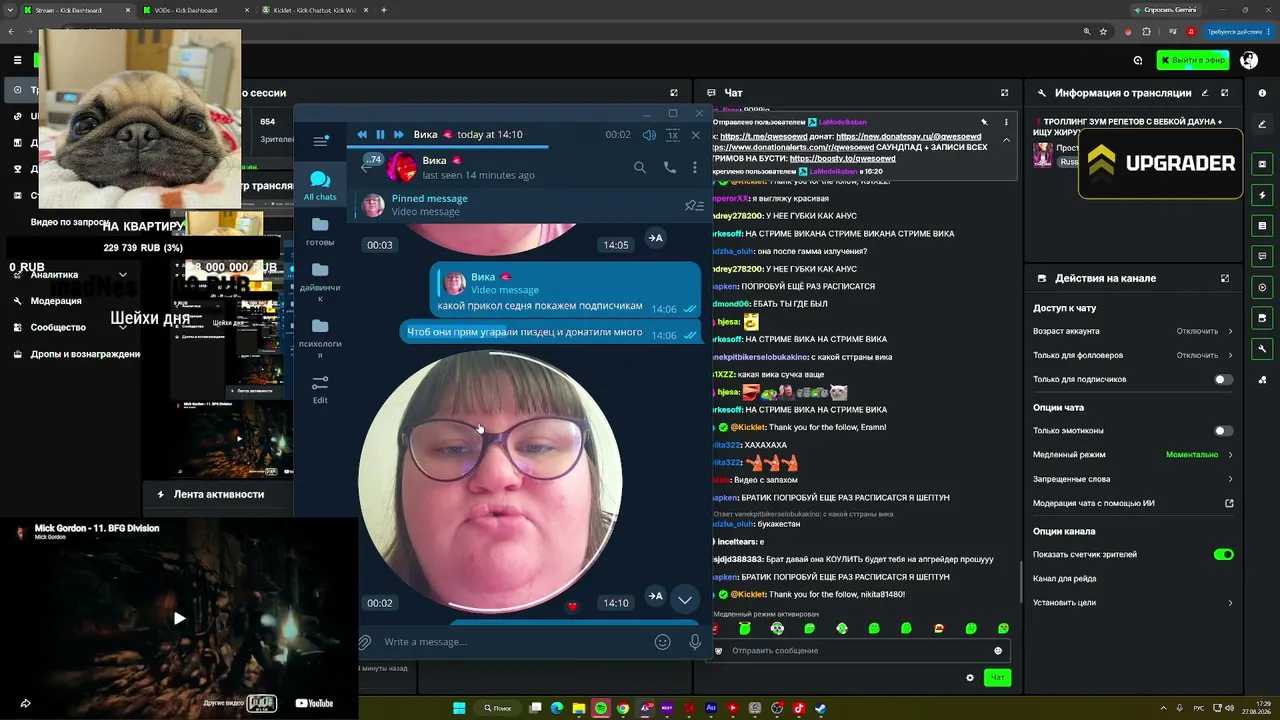1280x720 pixels.
Task: Select All chats in Telegram sidebar
Action: click(320, 186)
